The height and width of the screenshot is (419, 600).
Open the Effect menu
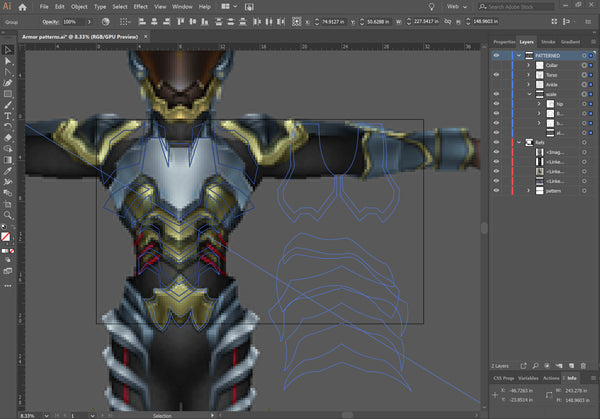coord(141,6)
